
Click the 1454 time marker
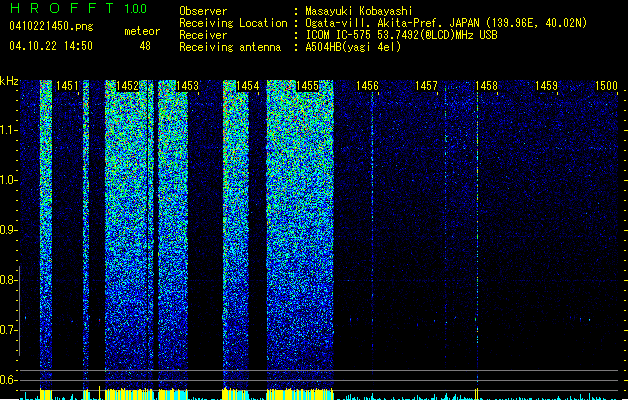pyautogui.click(x=248, y=86)
